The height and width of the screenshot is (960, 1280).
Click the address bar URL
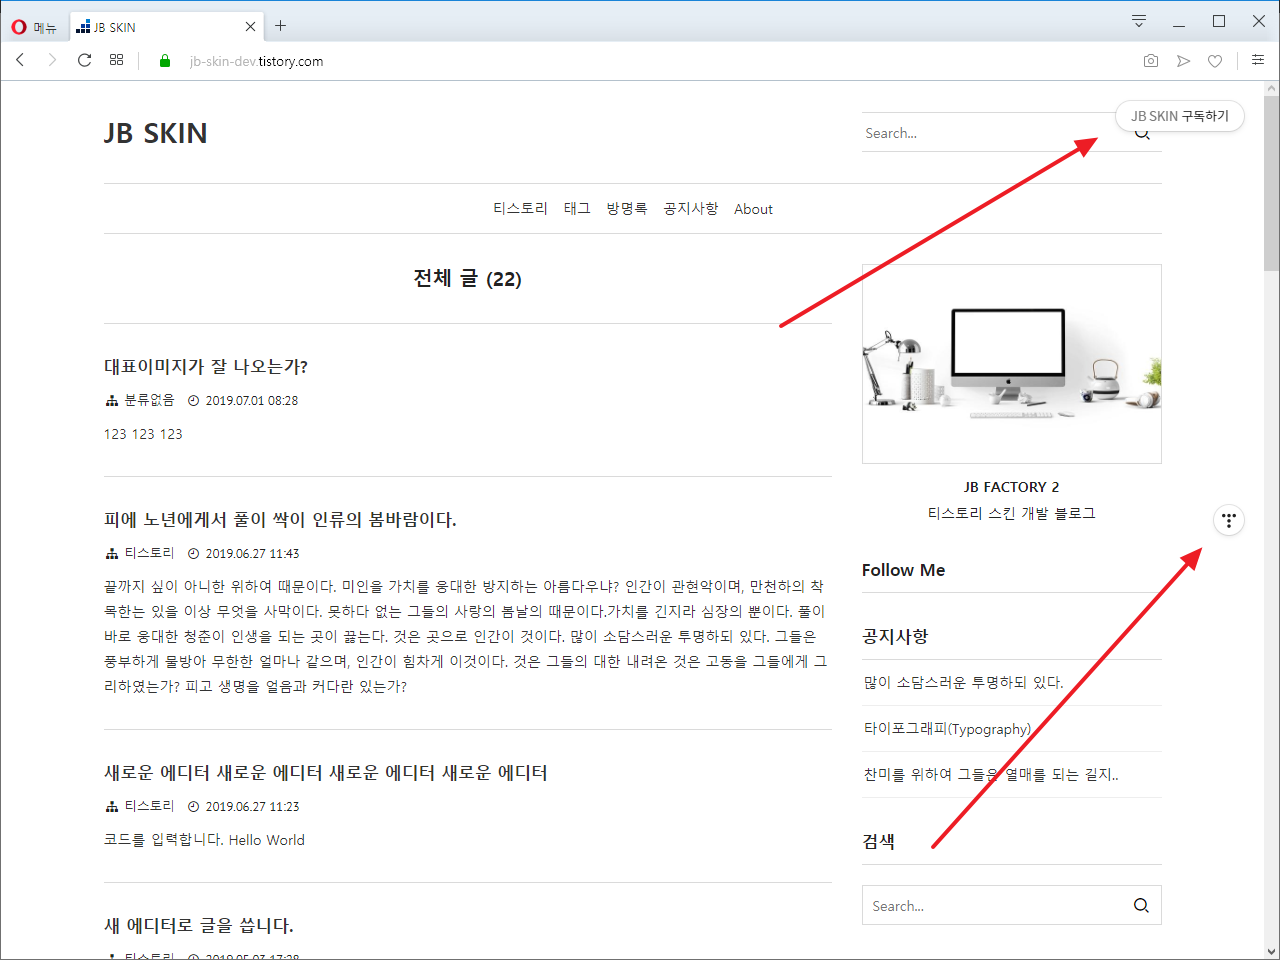(256, 61)
